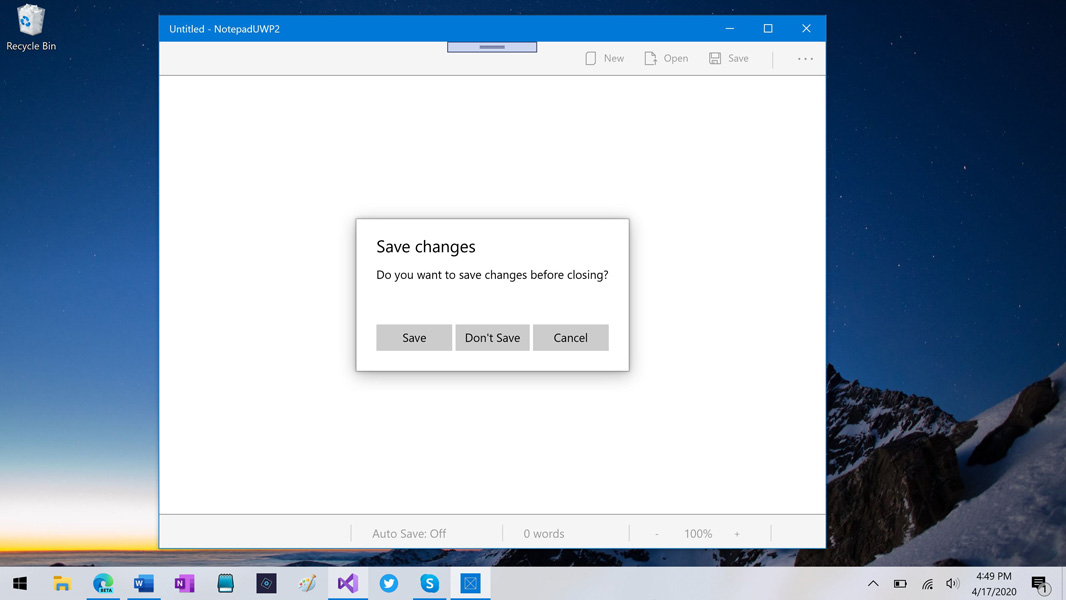Image resolution: width=1066 pixels, height=600 pixels.
Task: Cancel the Save changes dialog
Action: [570, 338]
